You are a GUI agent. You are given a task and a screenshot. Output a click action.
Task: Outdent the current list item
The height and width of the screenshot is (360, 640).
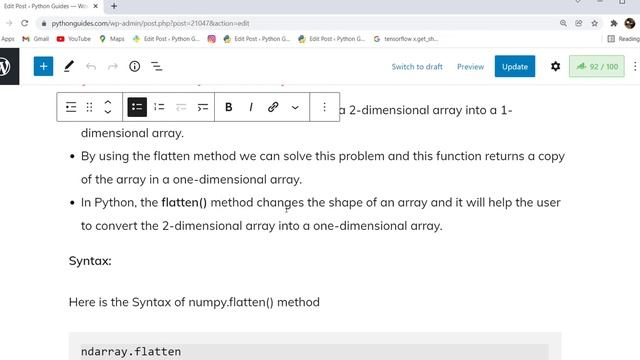[181, 107]
